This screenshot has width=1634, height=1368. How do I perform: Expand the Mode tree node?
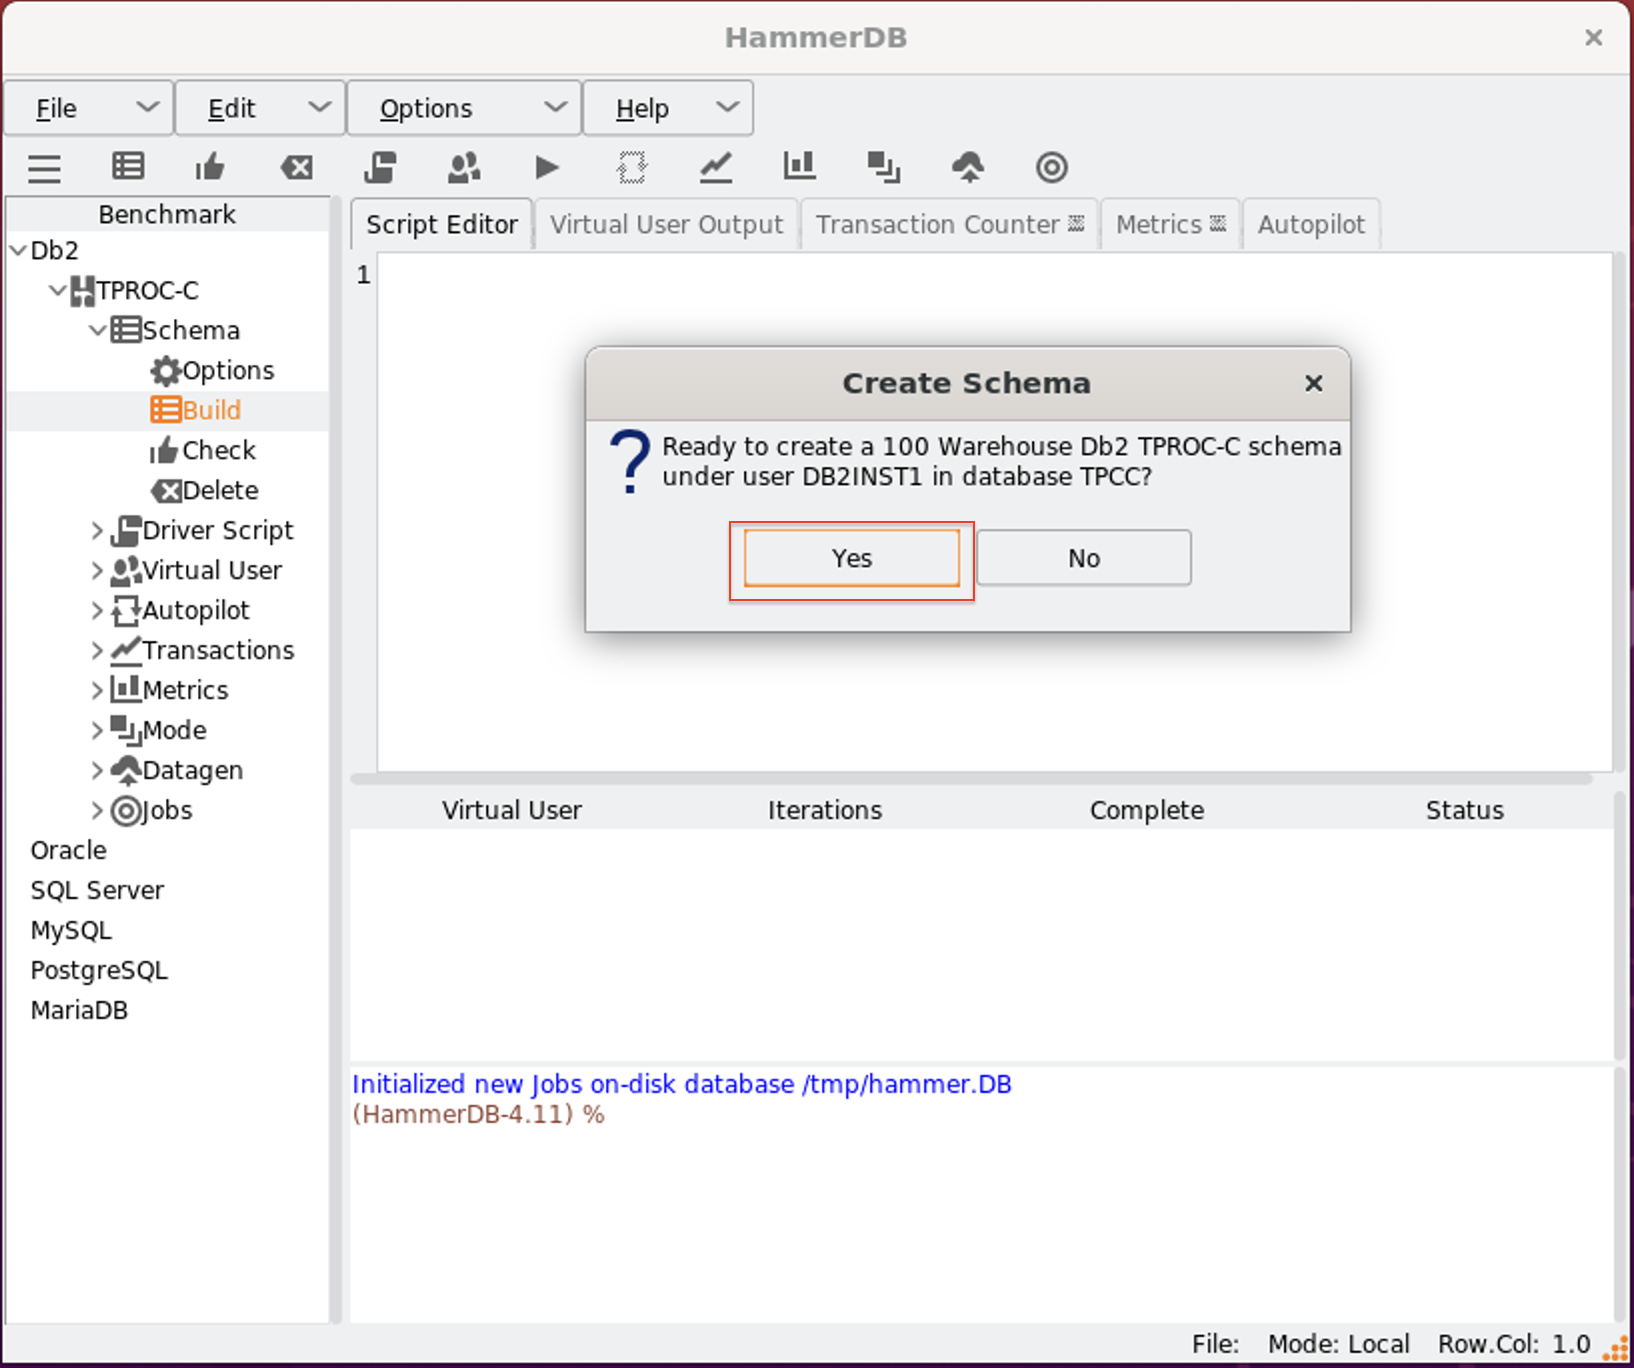[x=98, y=730]
